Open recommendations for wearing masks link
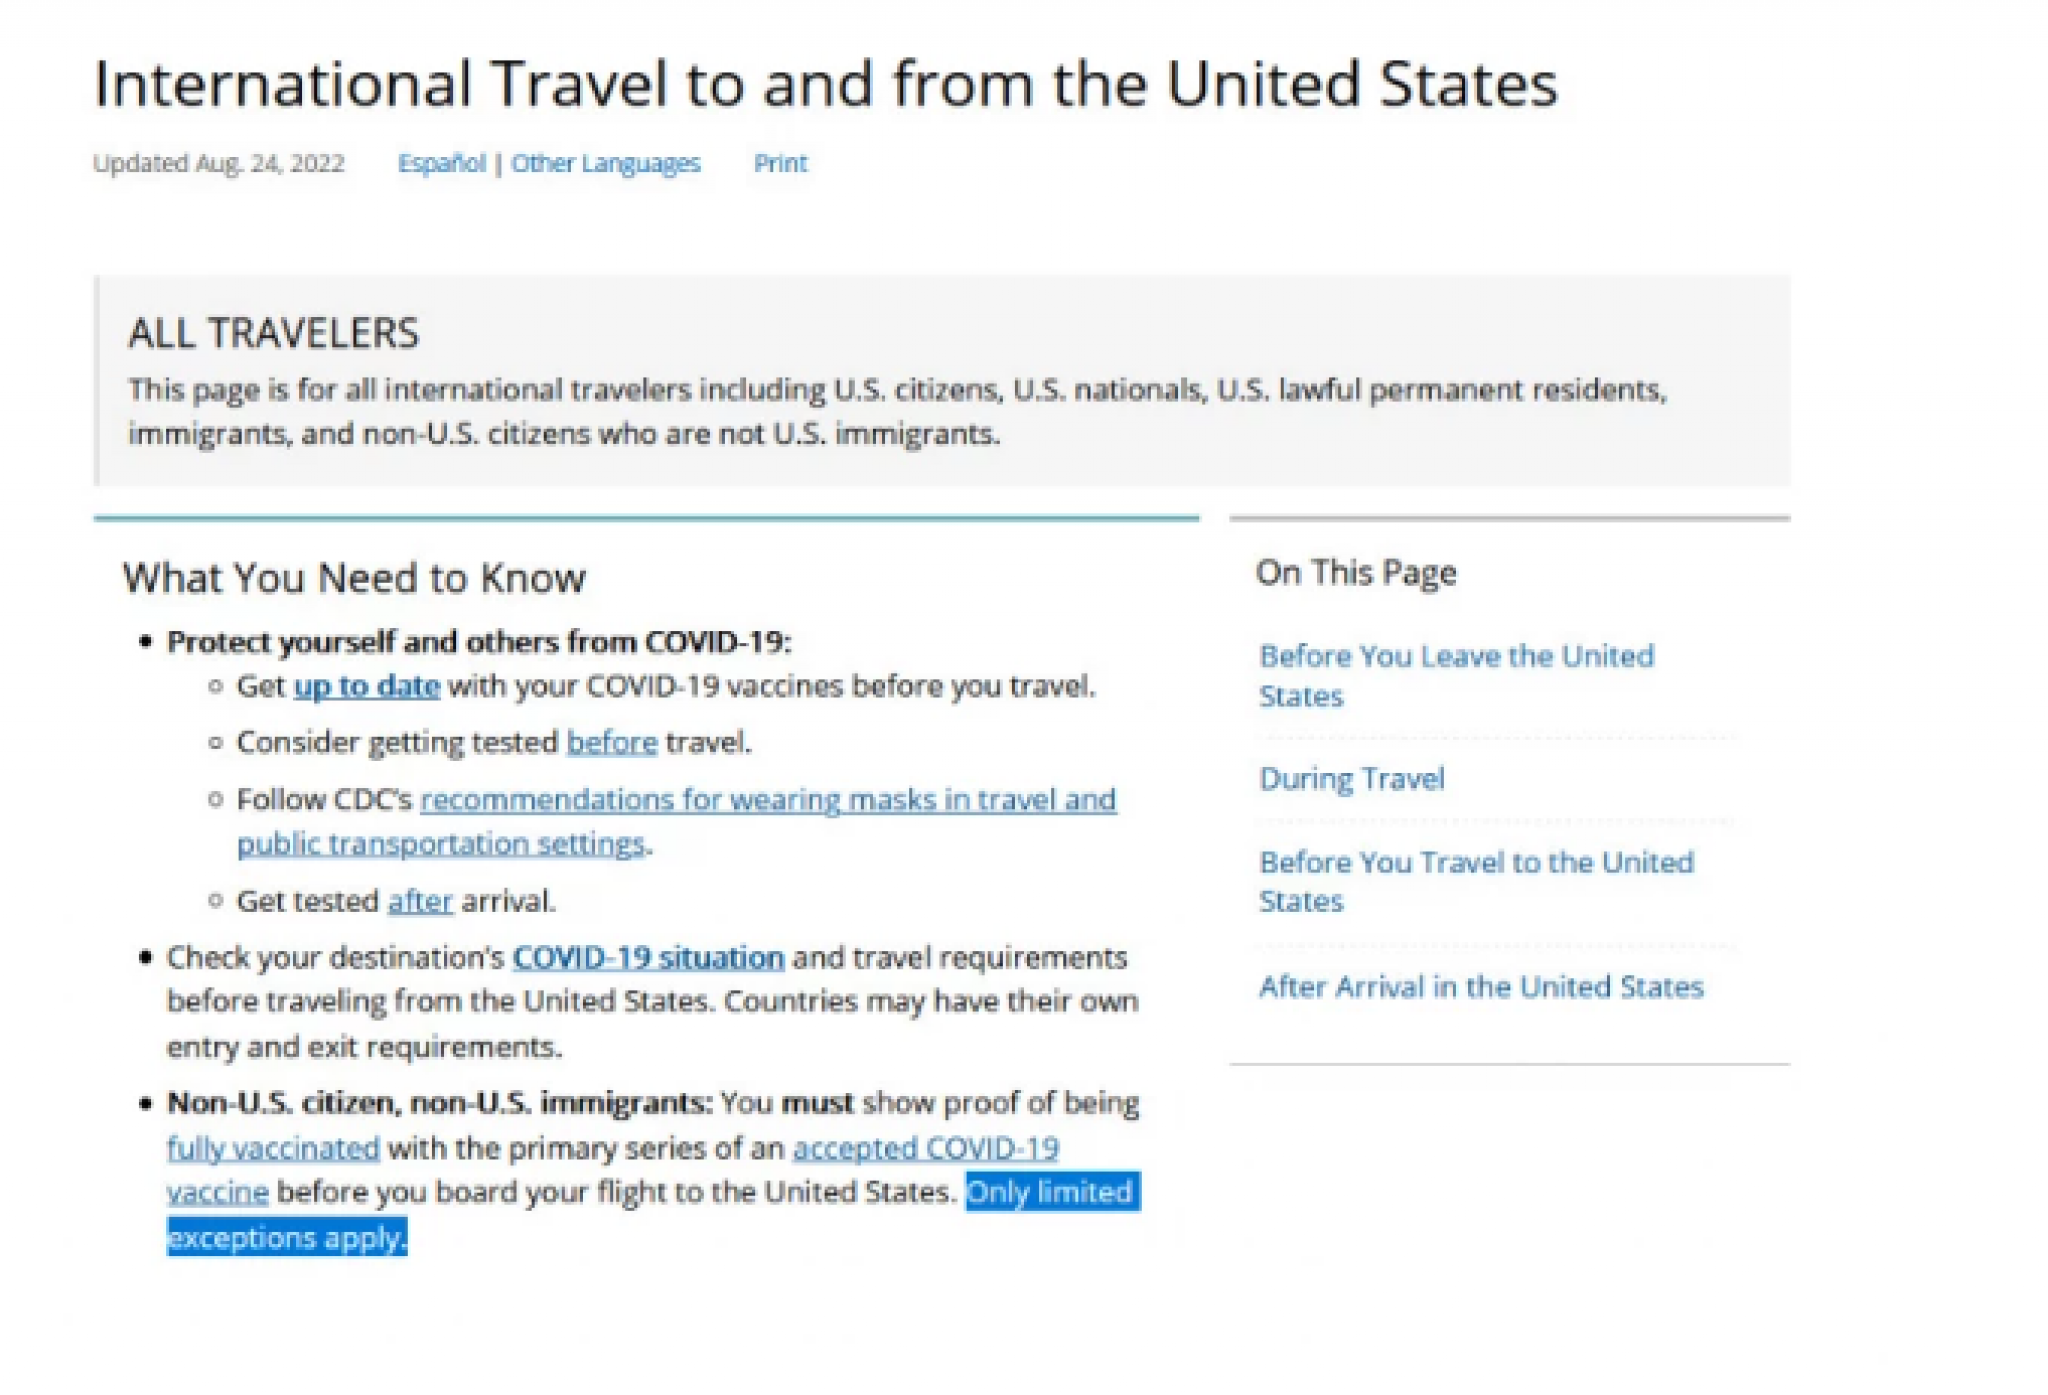The width and height of the screenshot is (2048, 1395). coord(767,799)
